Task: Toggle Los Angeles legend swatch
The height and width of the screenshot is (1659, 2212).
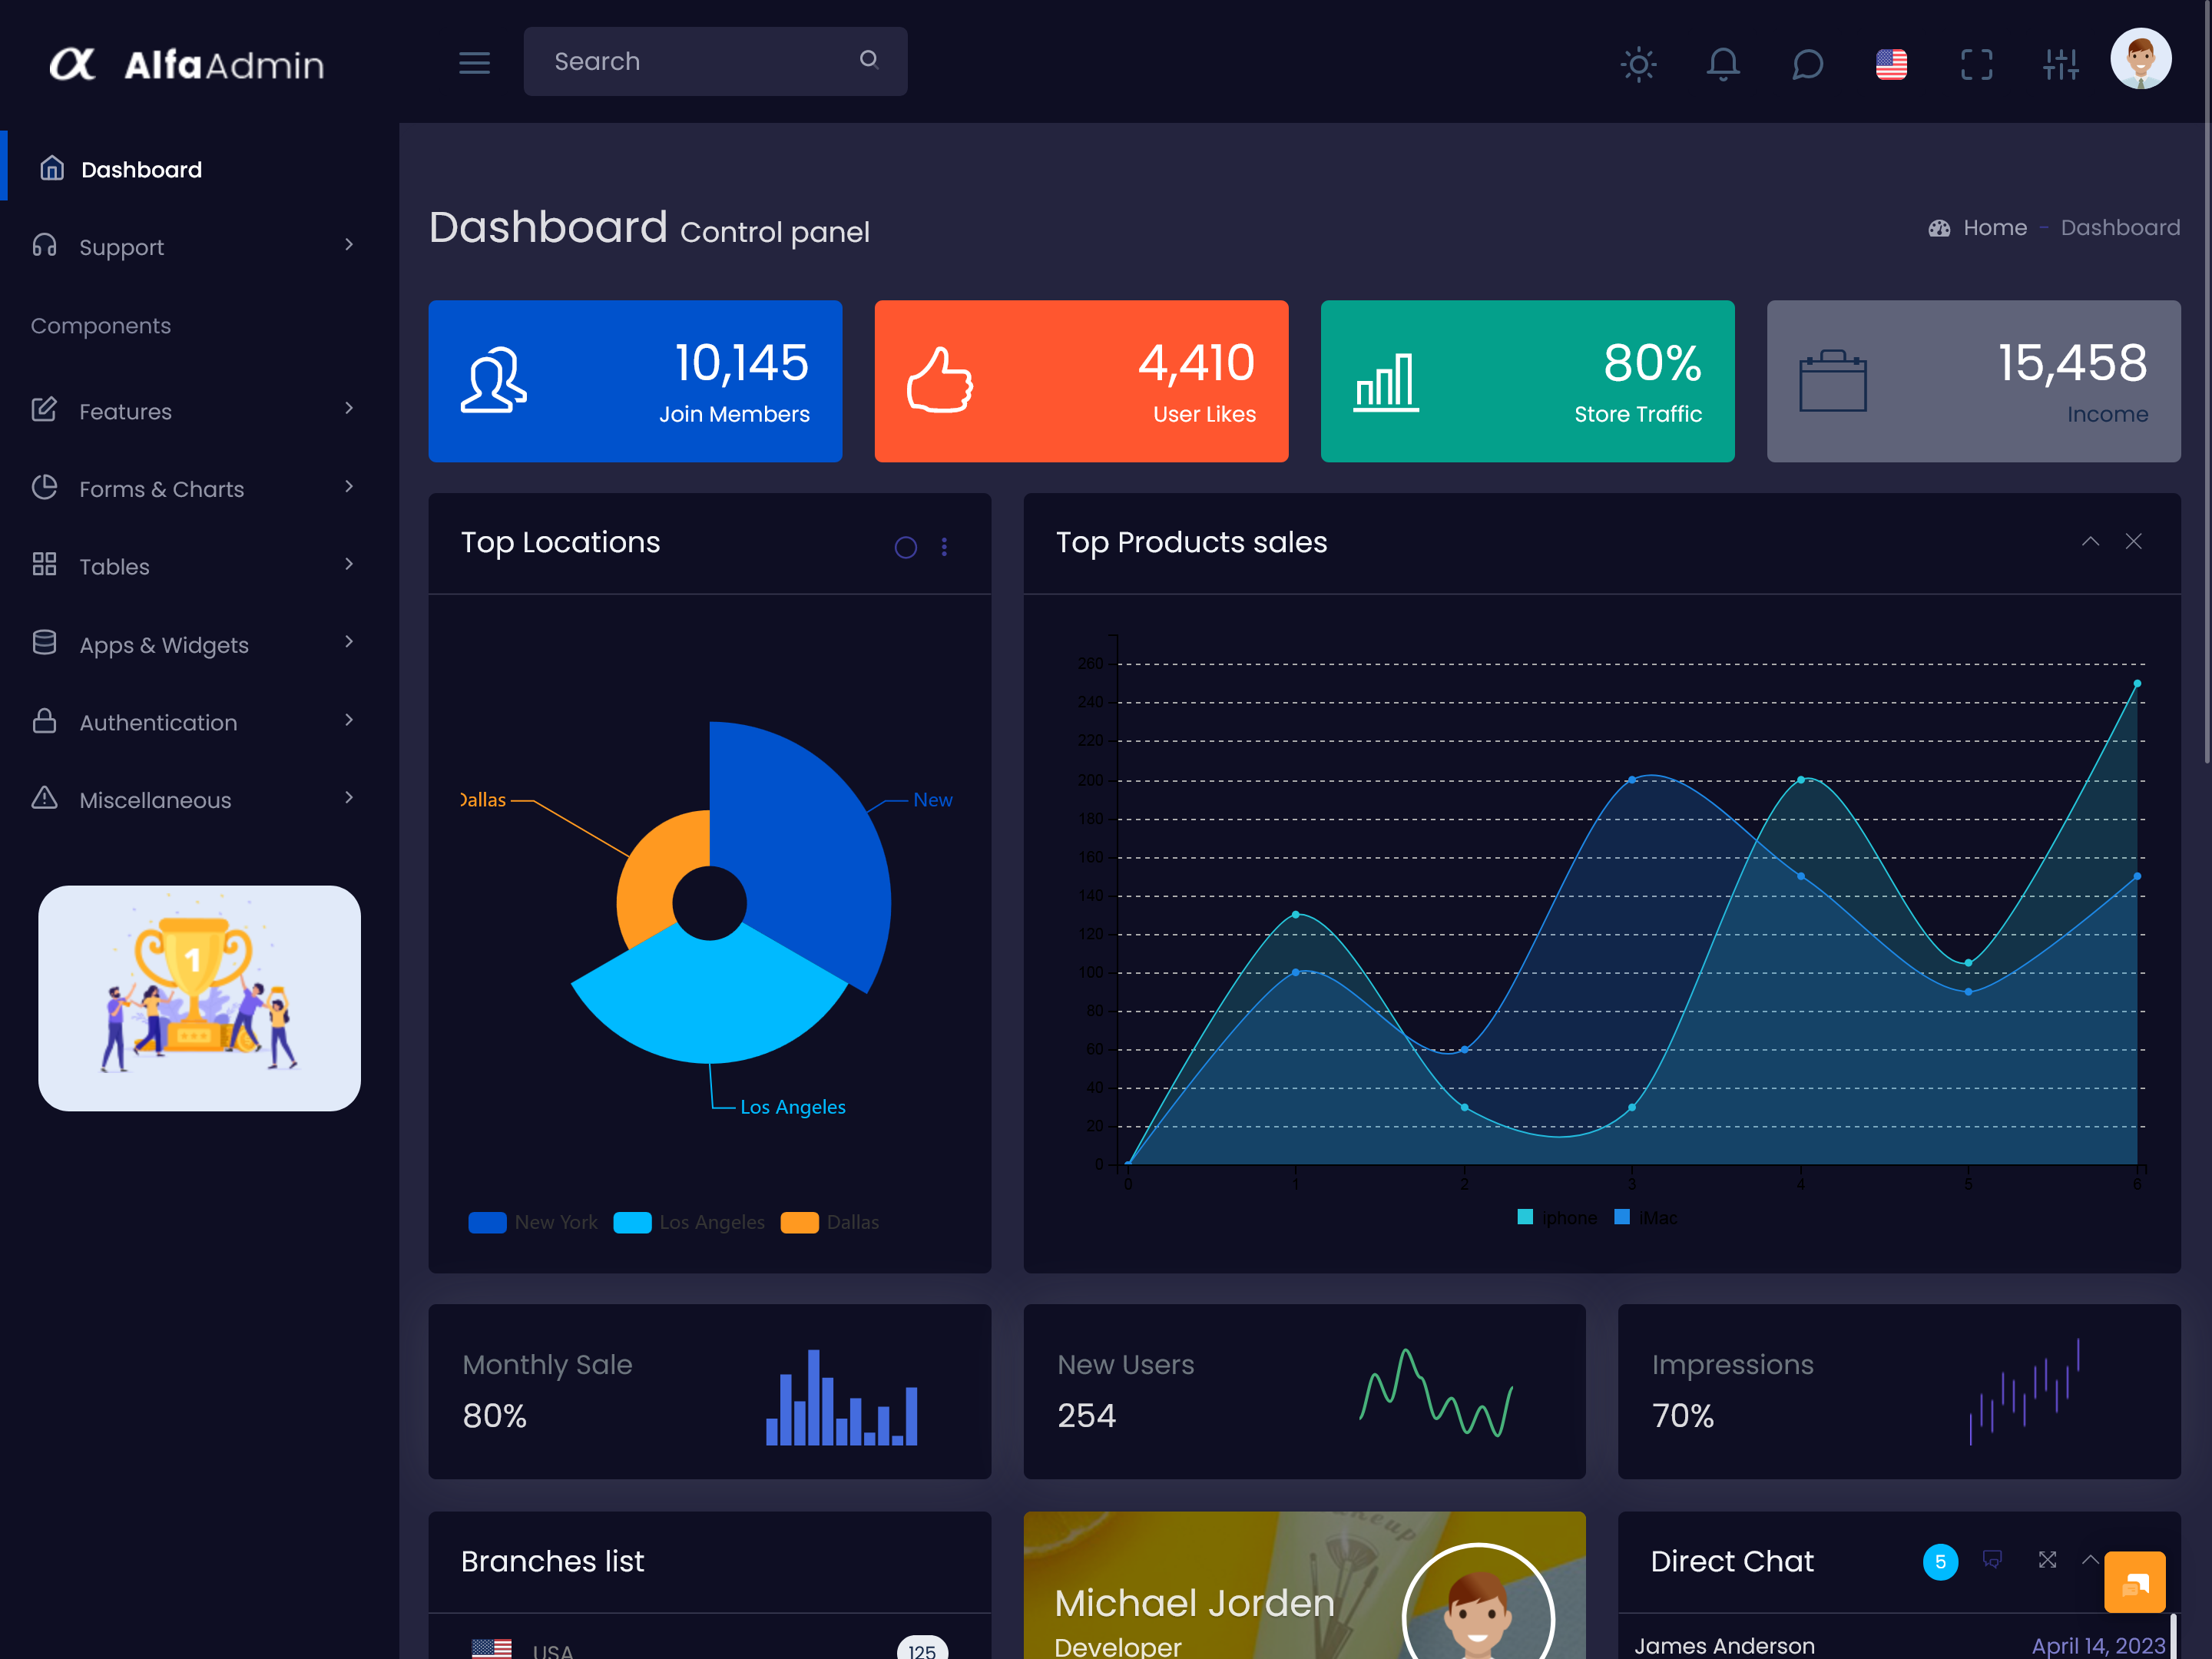Action: [632, 1222]
